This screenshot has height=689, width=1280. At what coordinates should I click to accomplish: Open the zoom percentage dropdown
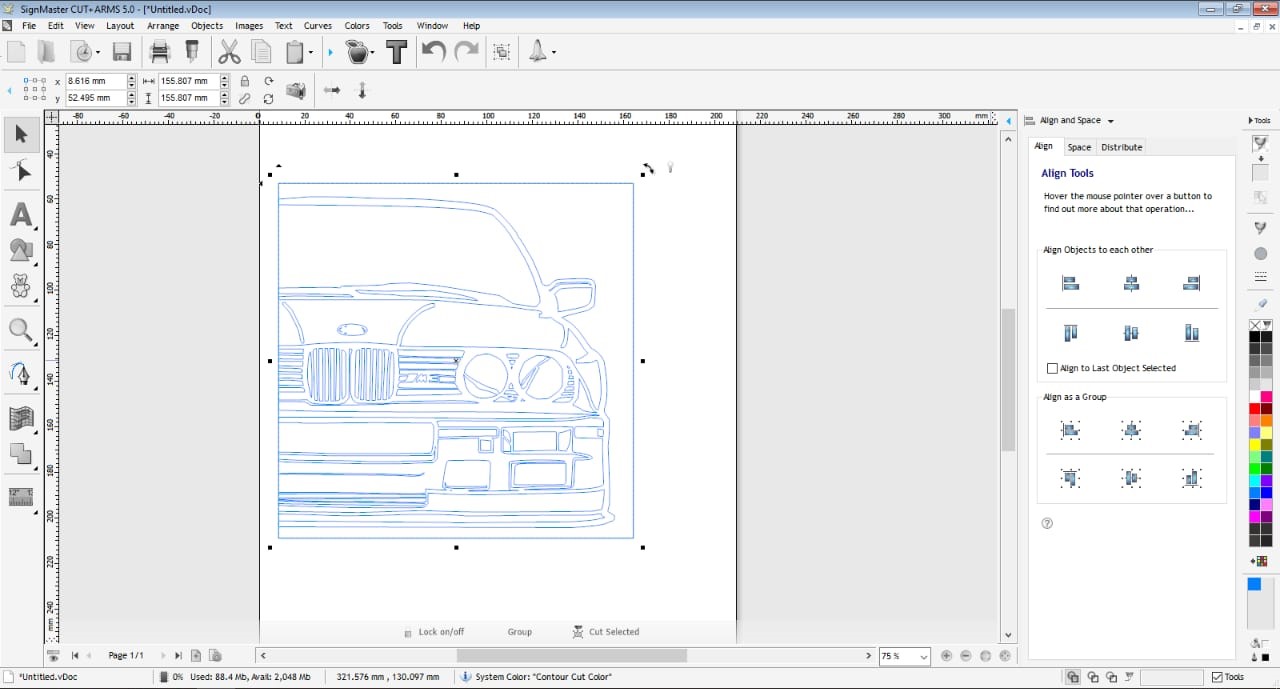923,657
